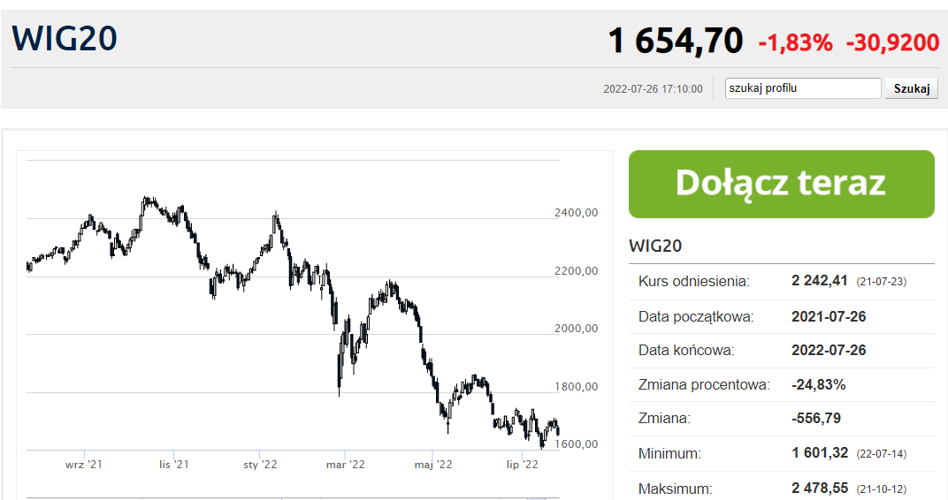Screen dimensions: 948x500
Task: Focus the szukaj profilu search field
Action: 803,88
